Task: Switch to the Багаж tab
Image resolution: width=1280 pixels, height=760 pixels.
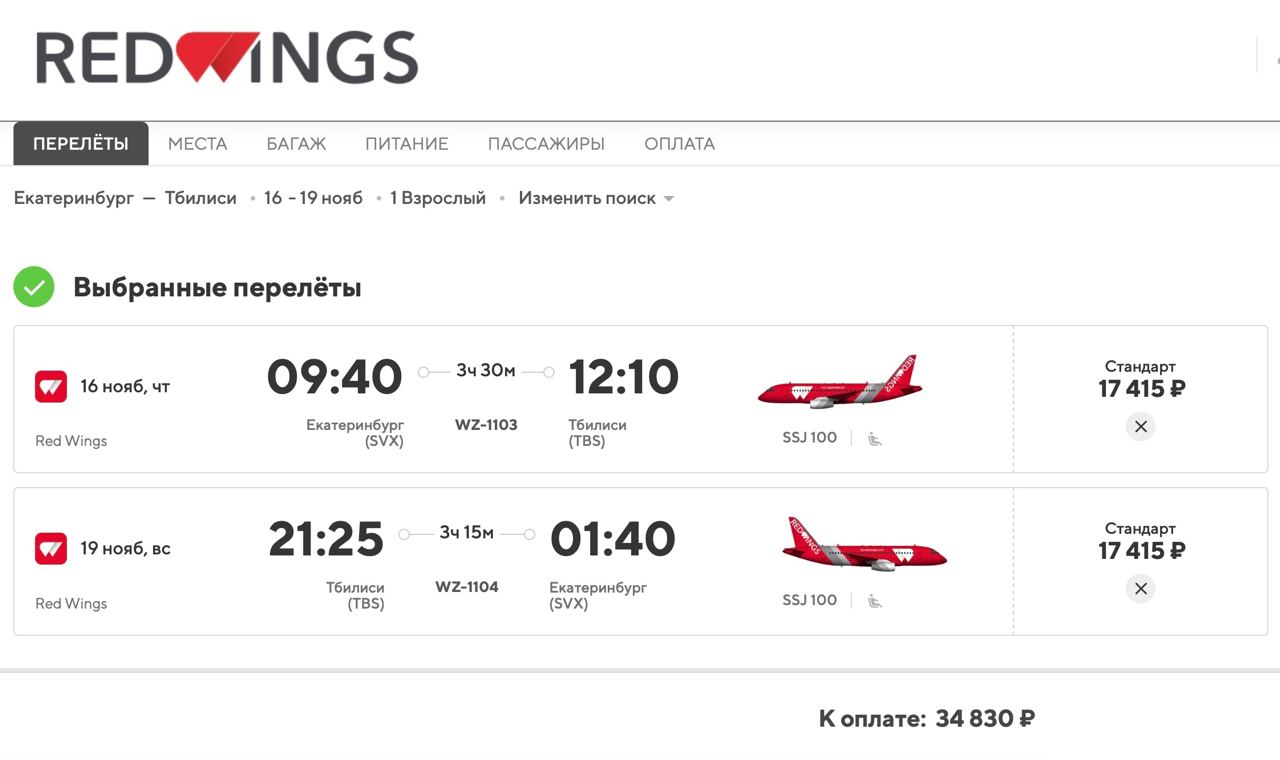Action: pyautogui.click(x=296, y=144)
